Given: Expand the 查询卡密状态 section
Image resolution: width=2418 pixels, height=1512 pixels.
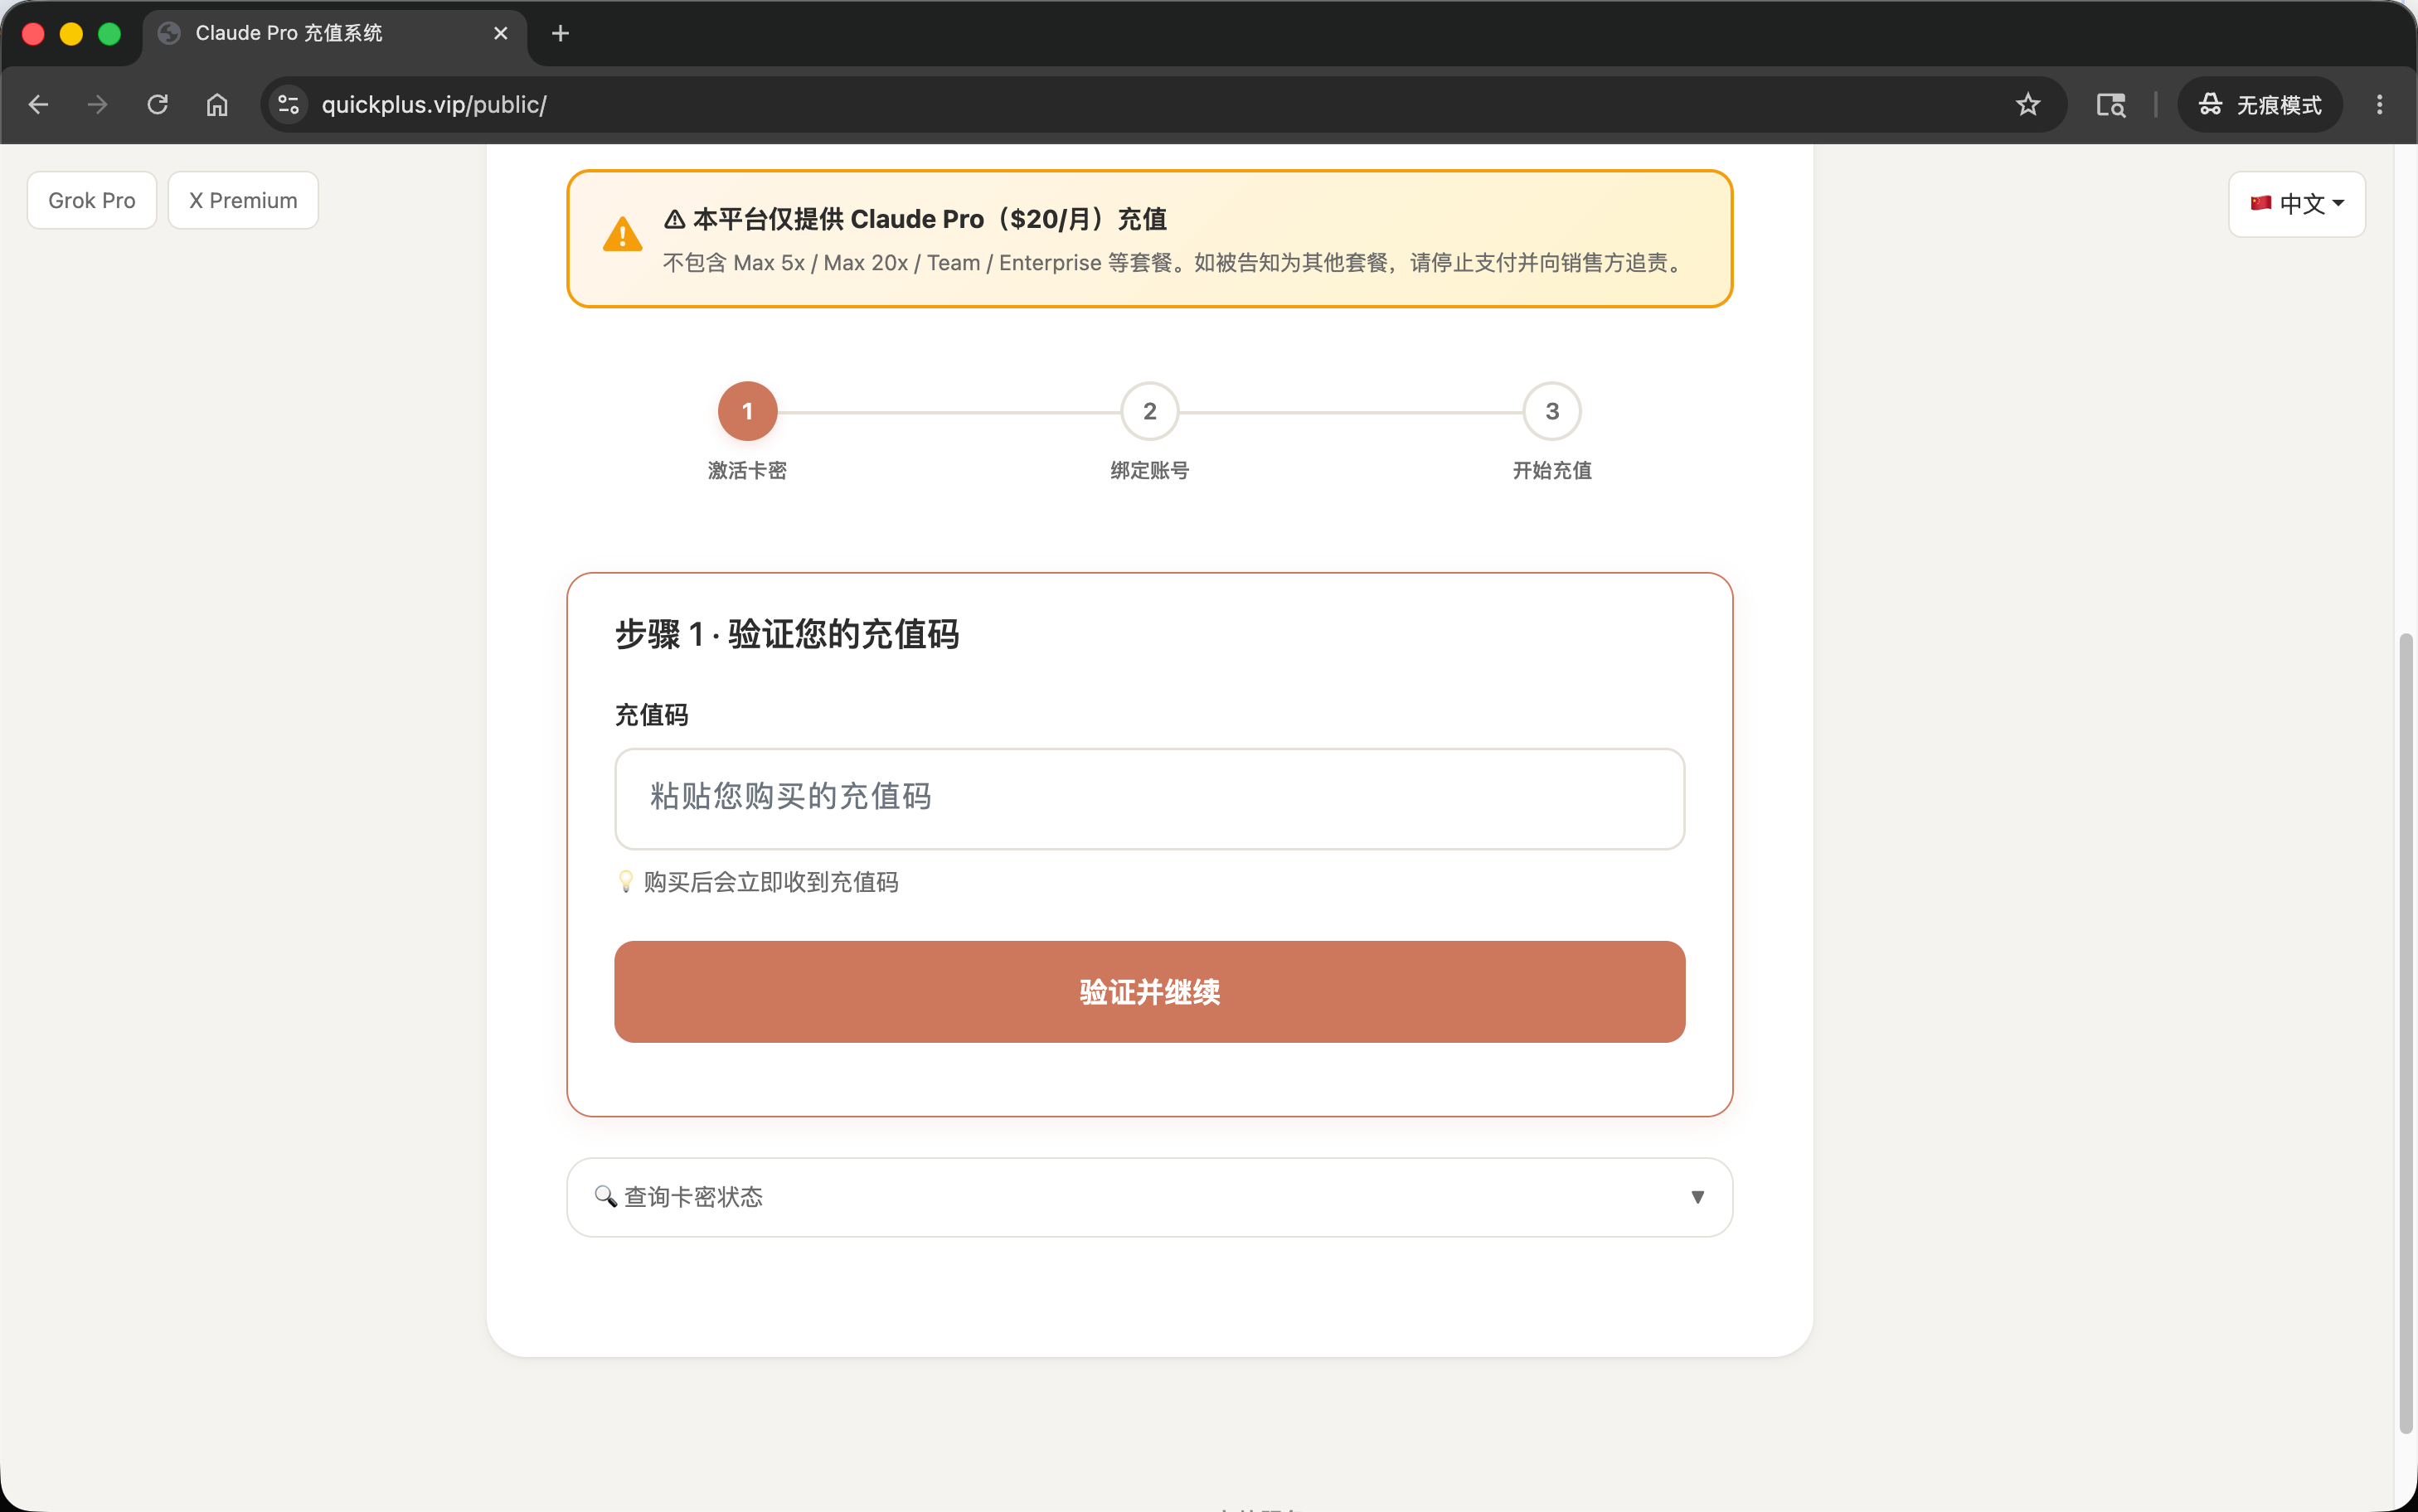Looking at the screenshot, I should 1149,1197.
